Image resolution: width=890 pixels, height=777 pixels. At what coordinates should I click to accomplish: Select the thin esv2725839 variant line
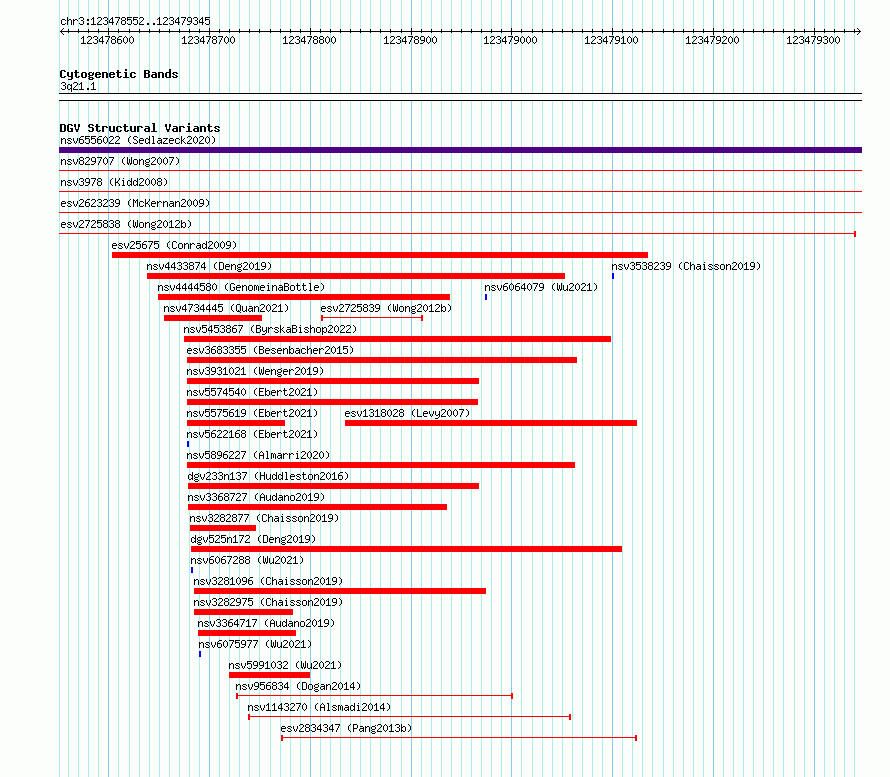372,318
